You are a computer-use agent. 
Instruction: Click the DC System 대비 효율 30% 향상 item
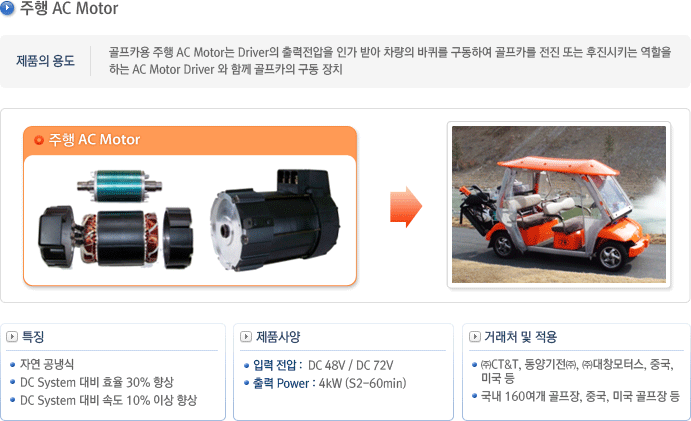point(97,382)
